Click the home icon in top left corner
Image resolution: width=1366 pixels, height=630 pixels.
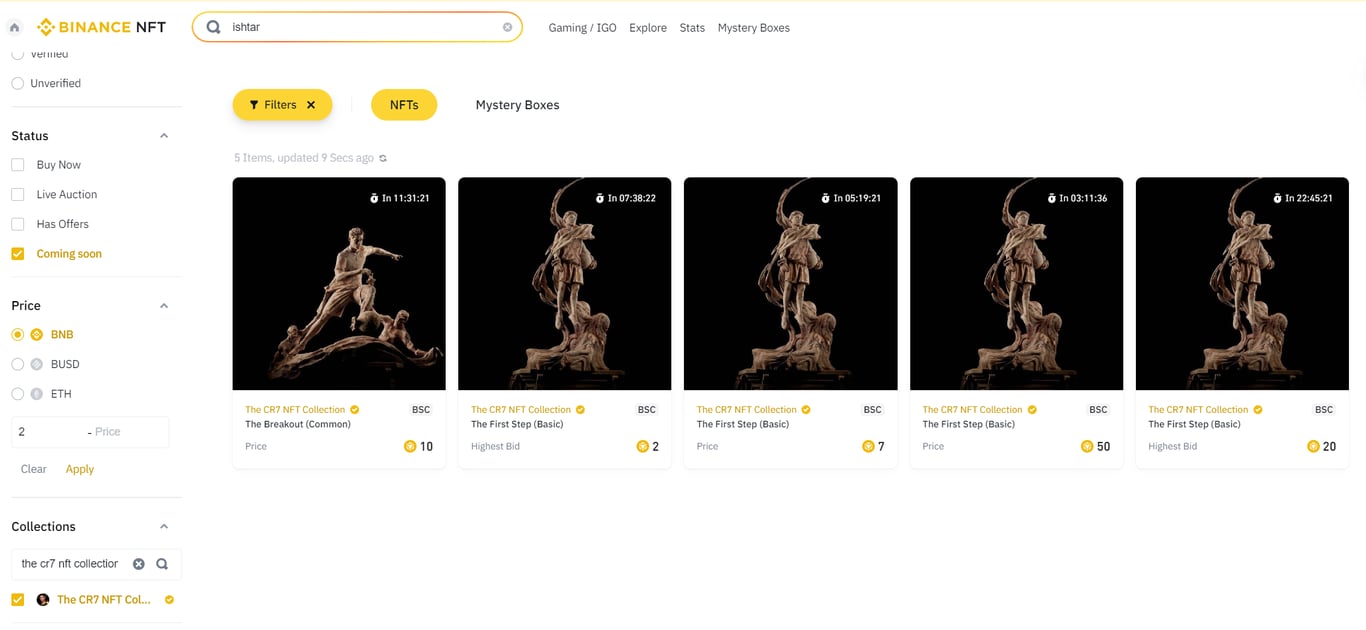coord(14,27)
